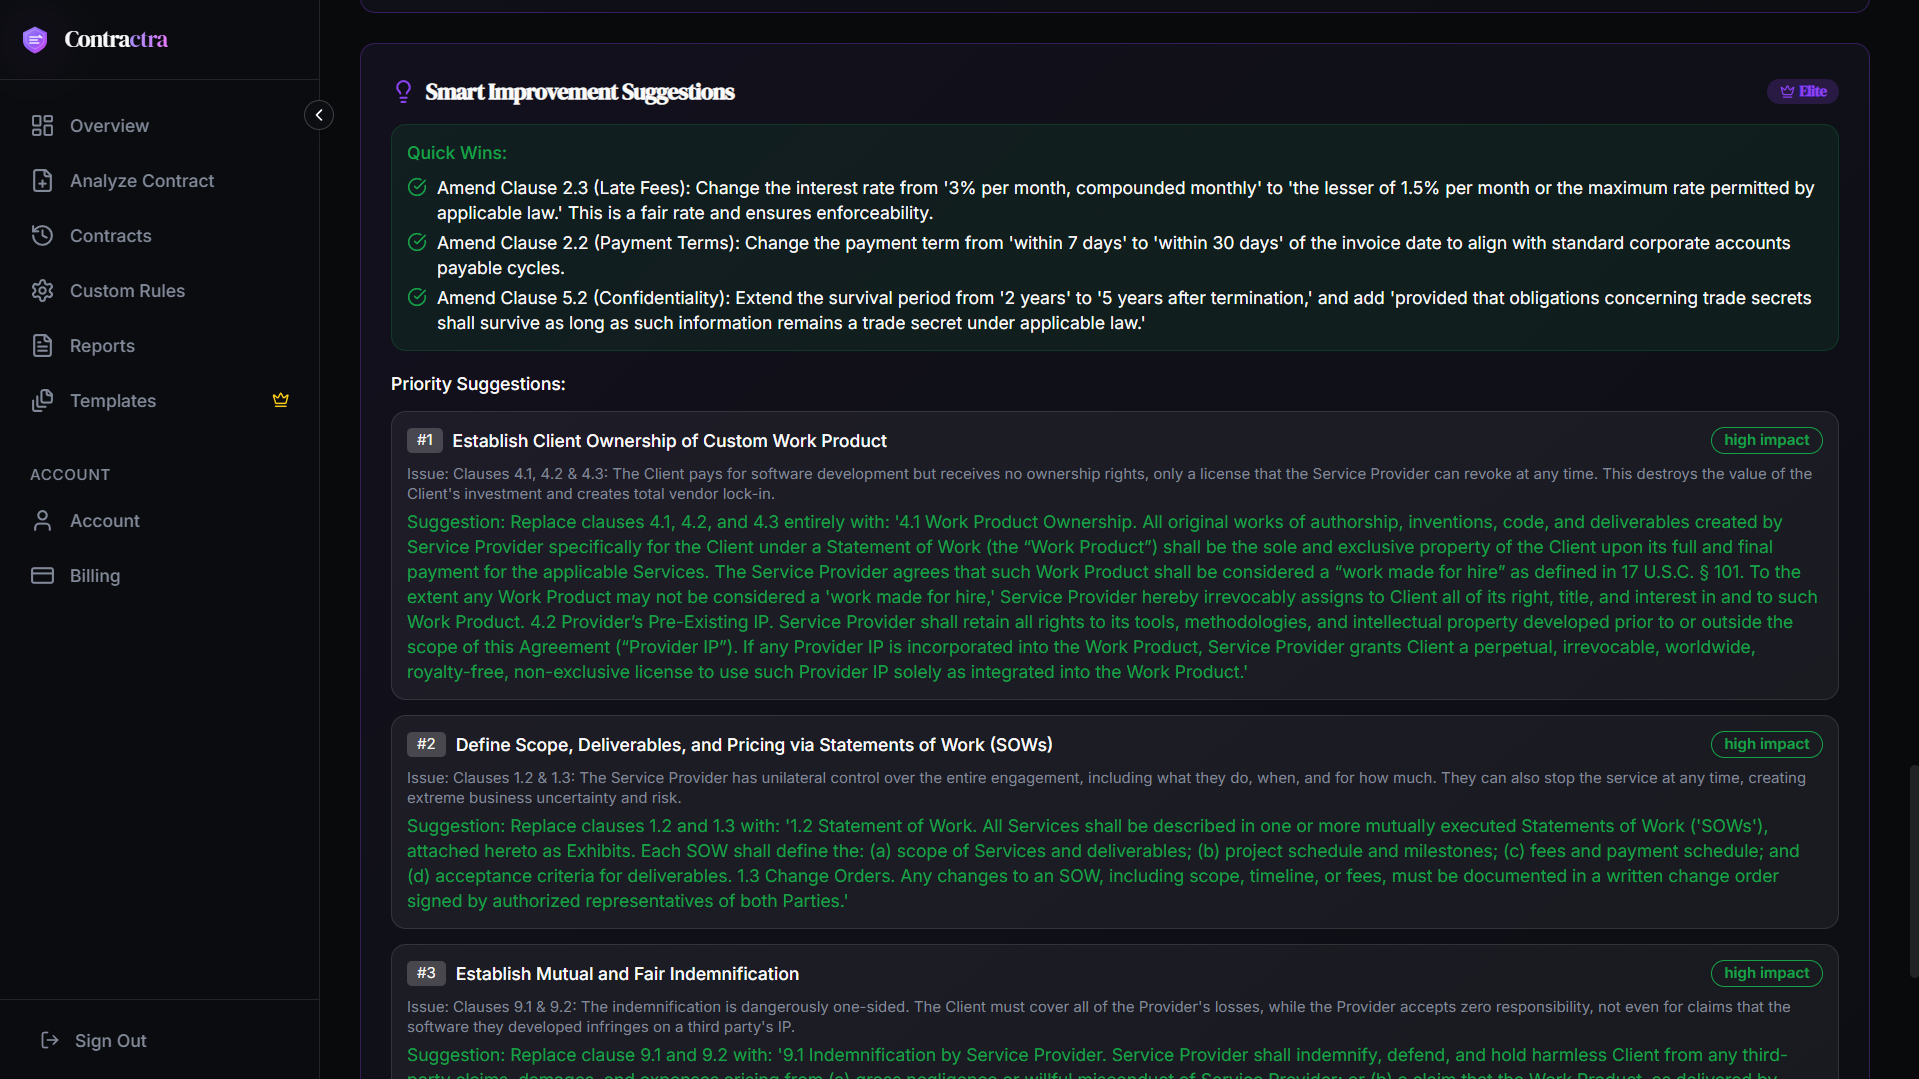Click the Elite badge
The height and width of the screenshot is (1079, 1919).
(x=1803, y=91)
